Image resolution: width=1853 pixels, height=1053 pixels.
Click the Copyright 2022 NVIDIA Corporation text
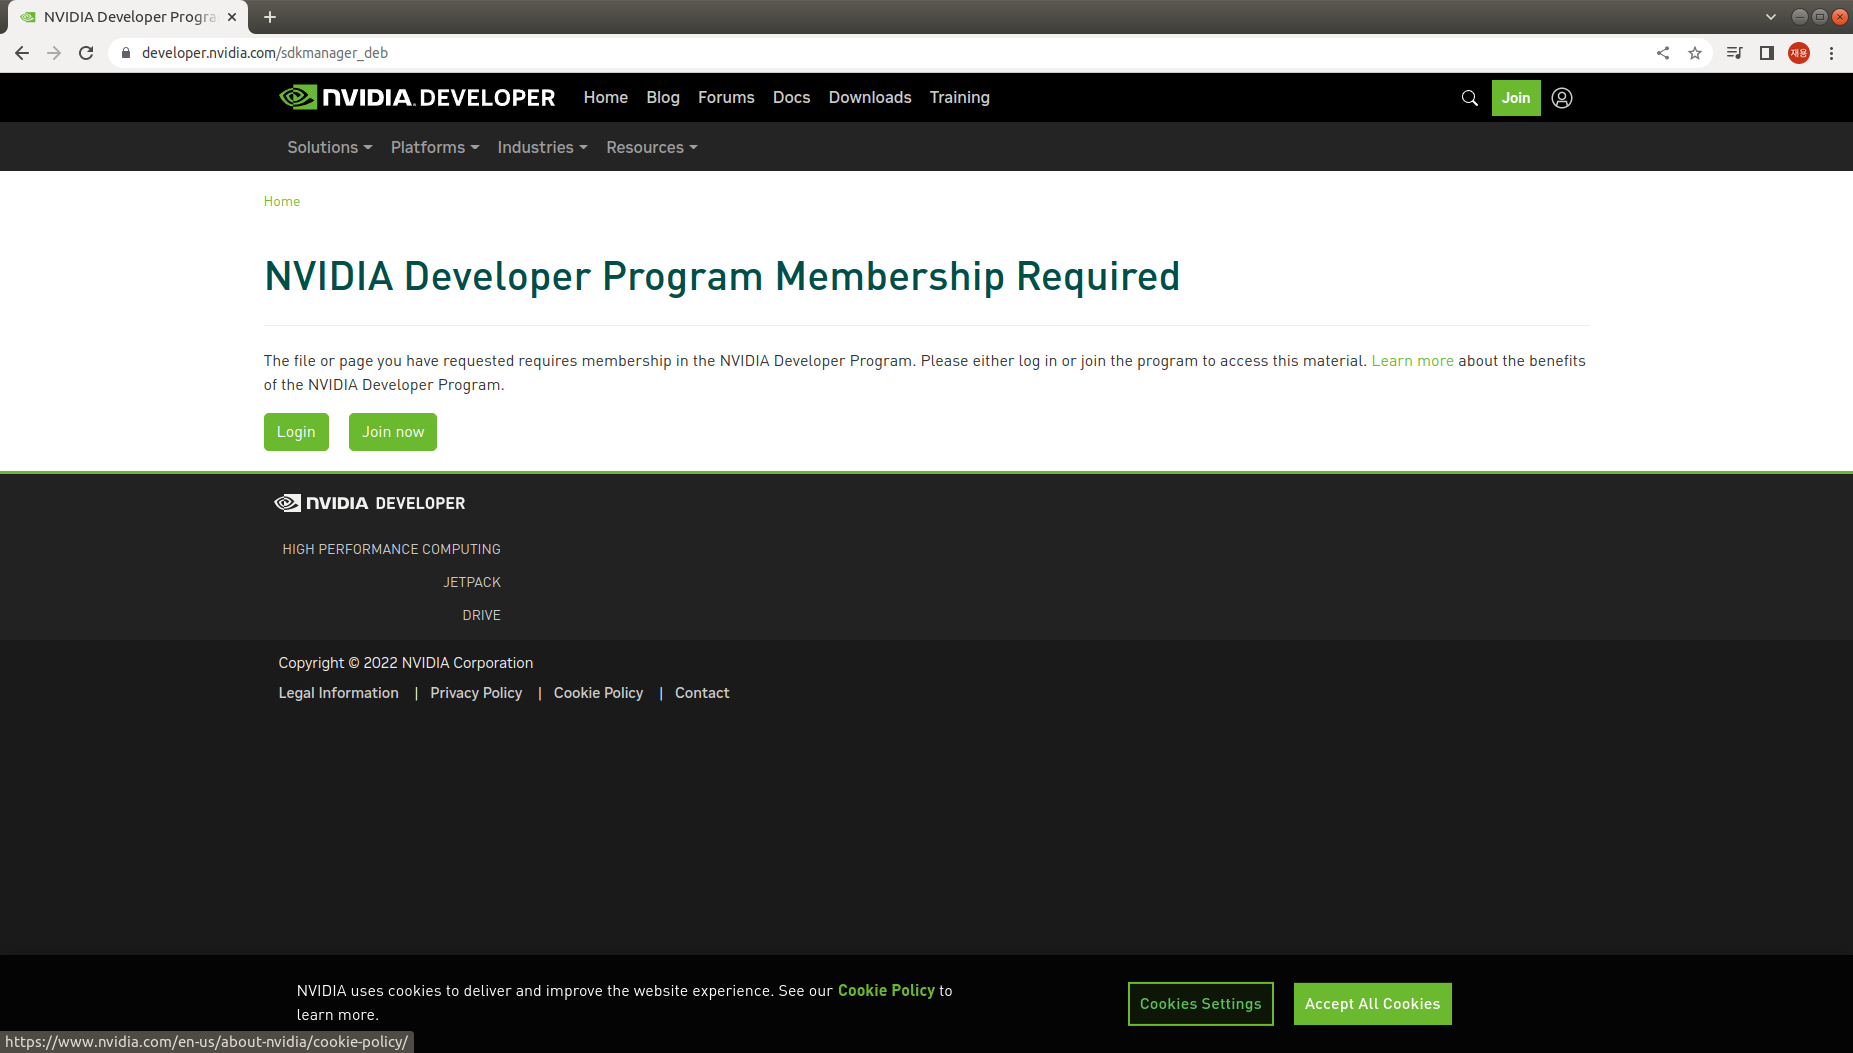405,663
